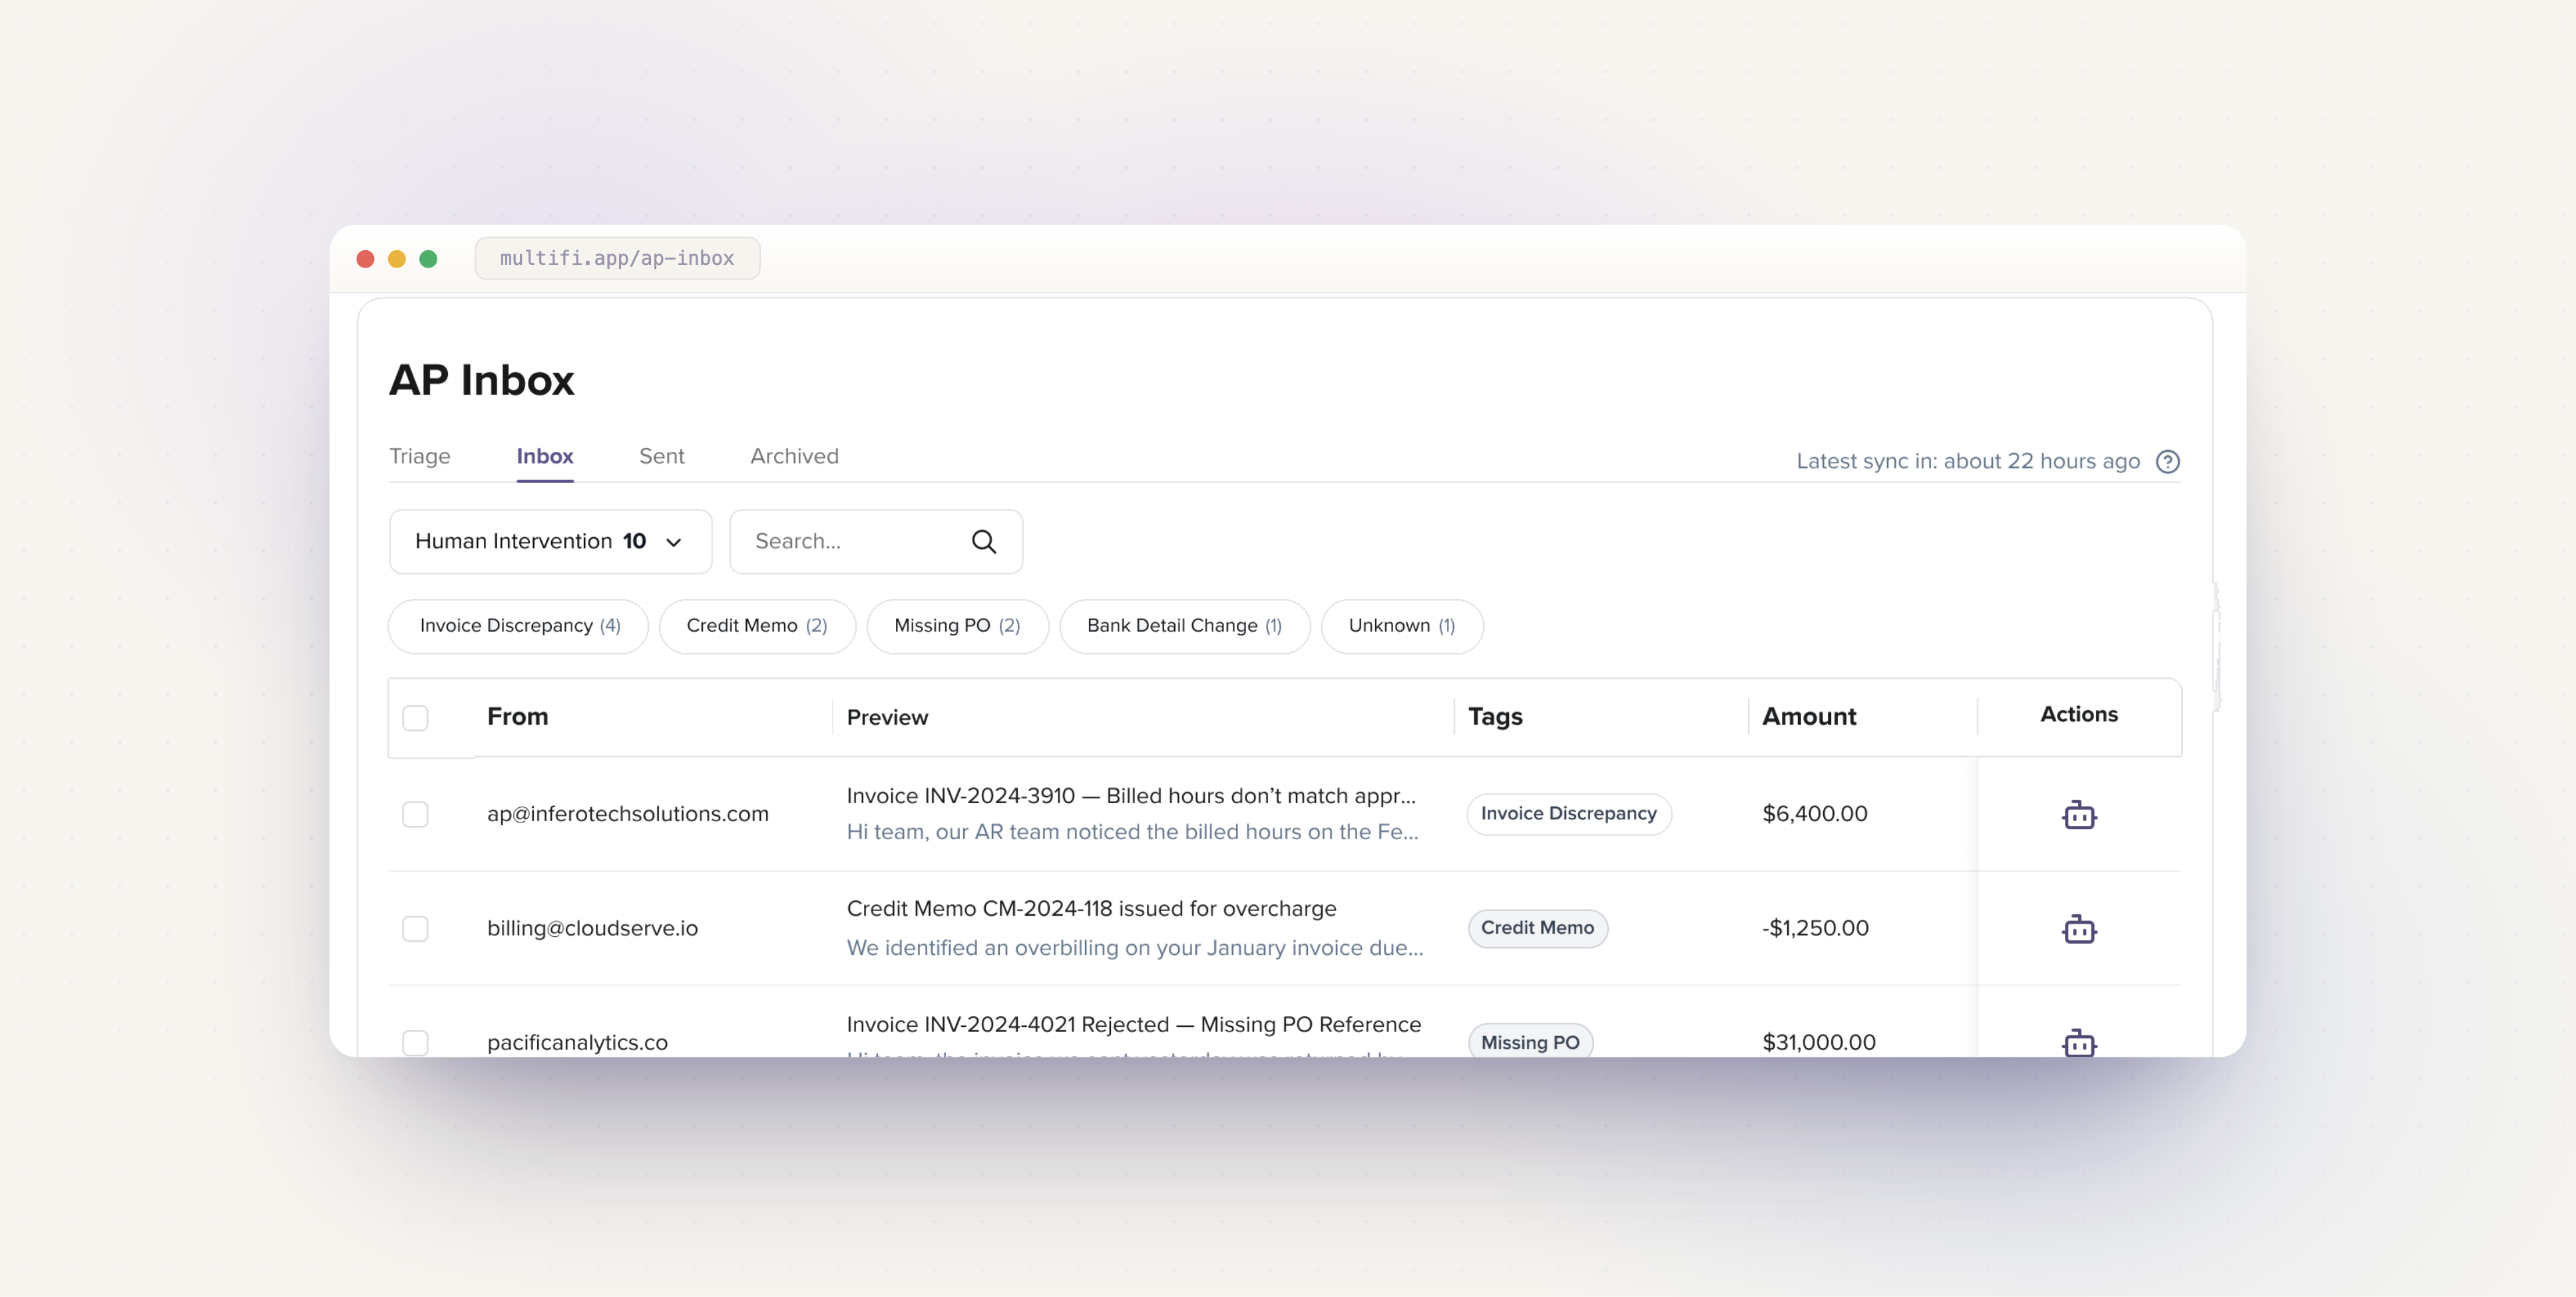Image resolution: width=2576 pixels, height=1297 pixels.
Task: Open the Sent tab
Action: click(661, 456)
